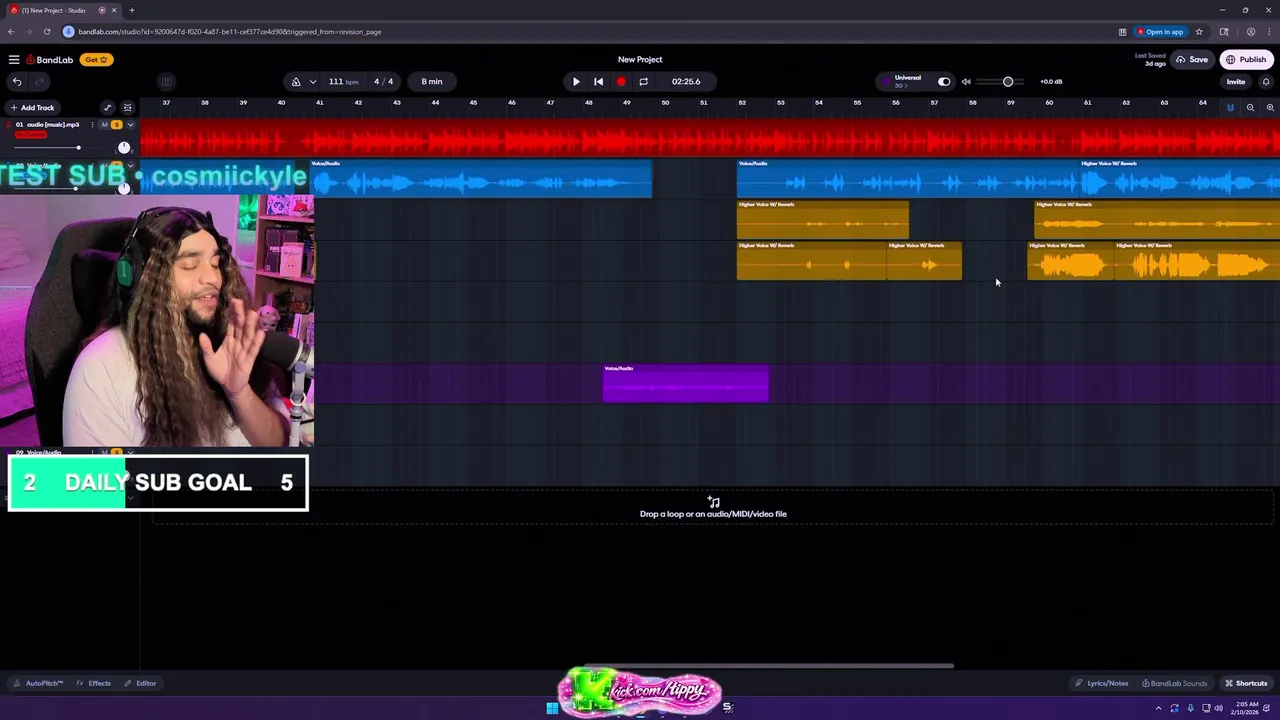Screen dimensions: 1280x720
Task: Change the 4/4 time signature
Action: pos(384,82)
